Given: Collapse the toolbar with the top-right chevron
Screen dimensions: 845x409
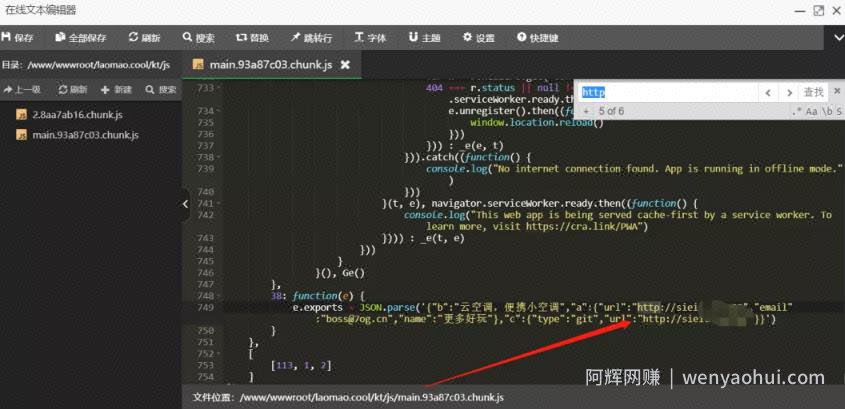Looking at the screenshot, I should (839, 38).
